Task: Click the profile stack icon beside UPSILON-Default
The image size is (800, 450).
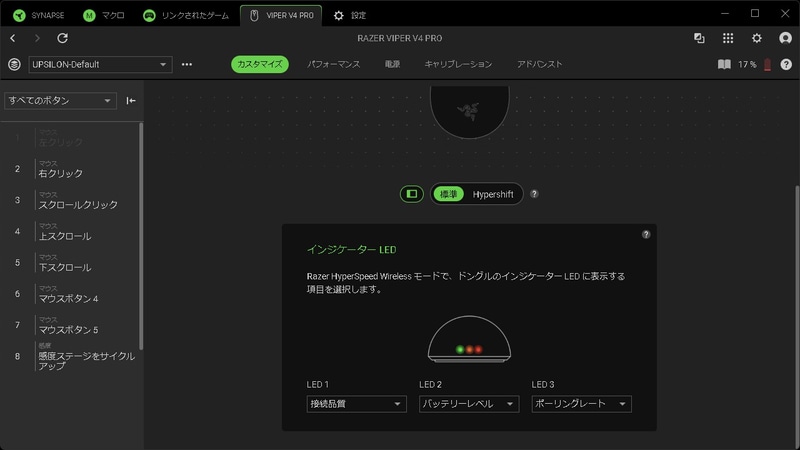Action: pos(14,64)
